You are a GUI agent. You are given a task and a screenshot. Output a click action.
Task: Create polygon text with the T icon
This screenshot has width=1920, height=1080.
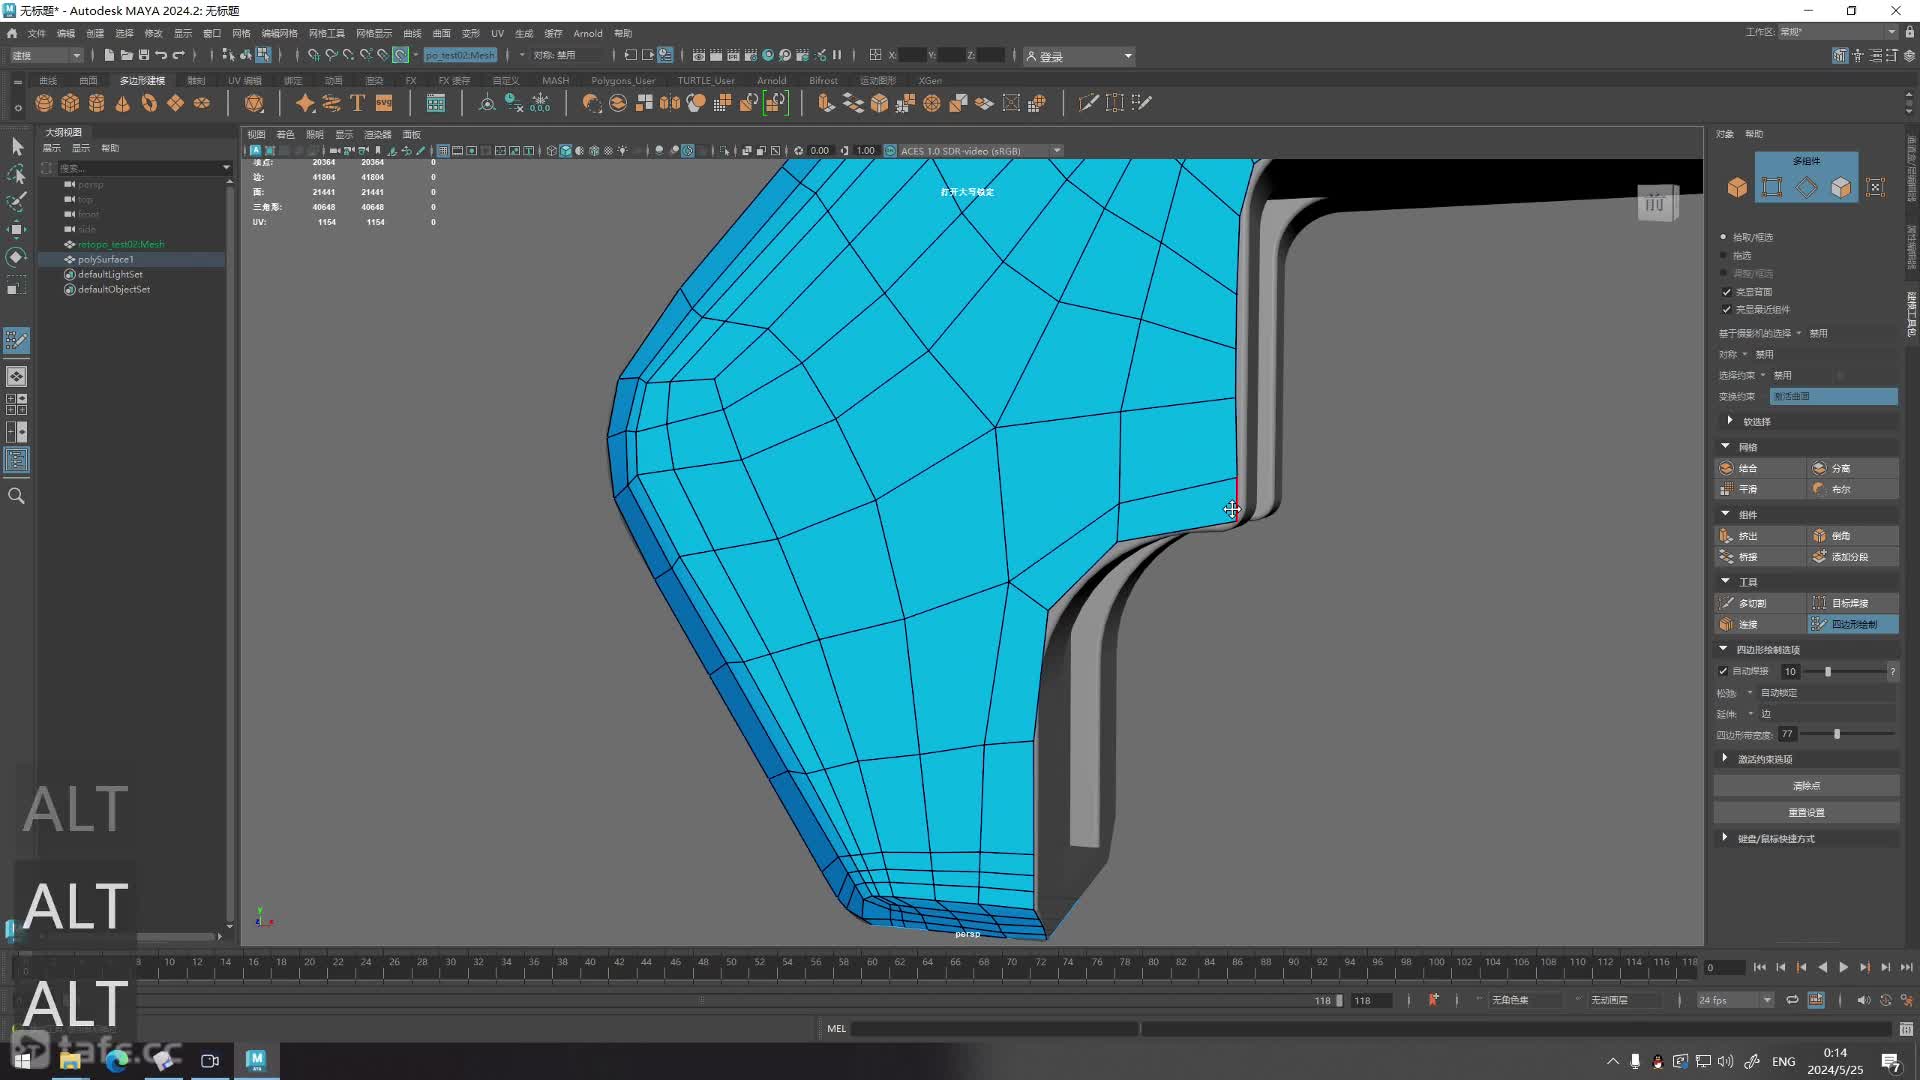point(357,103)
